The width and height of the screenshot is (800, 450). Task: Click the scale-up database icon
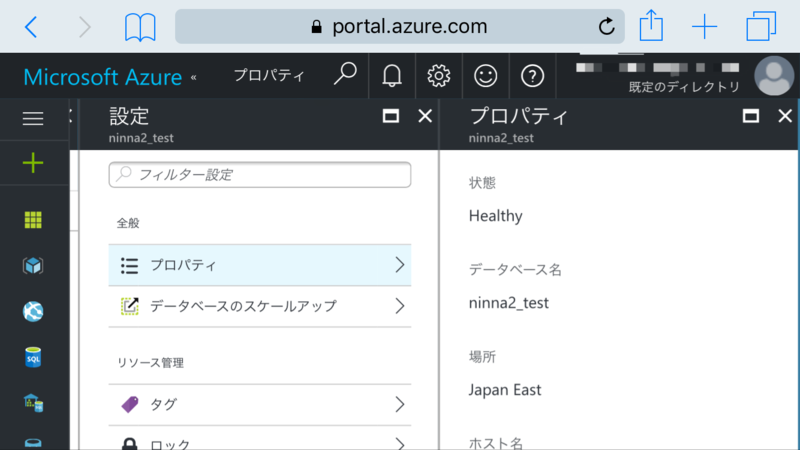[x=130, y=306]
